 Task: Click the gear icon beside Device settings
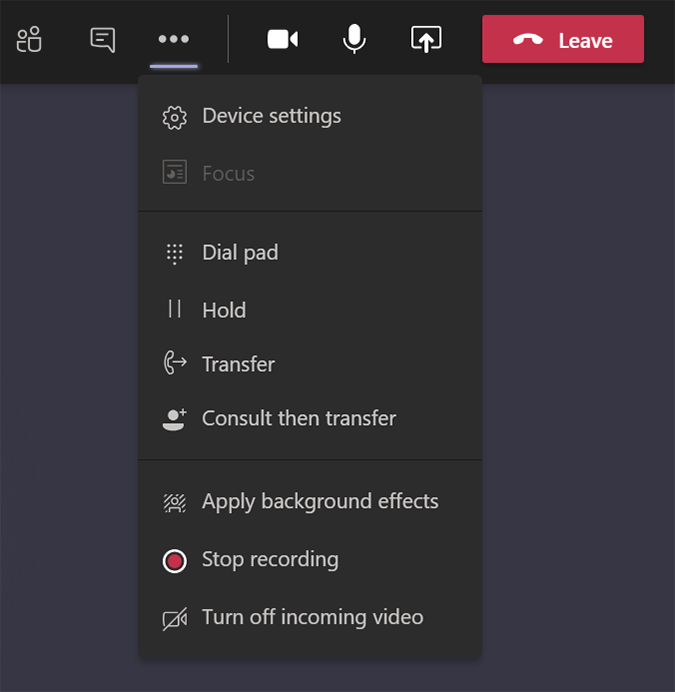tap(175, 117)
